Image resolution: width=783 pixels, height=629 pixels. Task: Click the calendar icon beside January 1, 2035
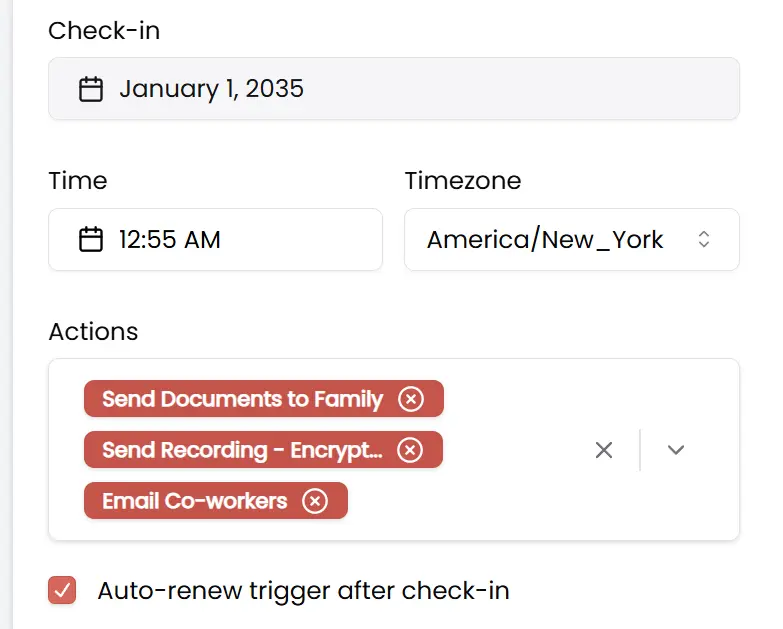pos(91,89)
